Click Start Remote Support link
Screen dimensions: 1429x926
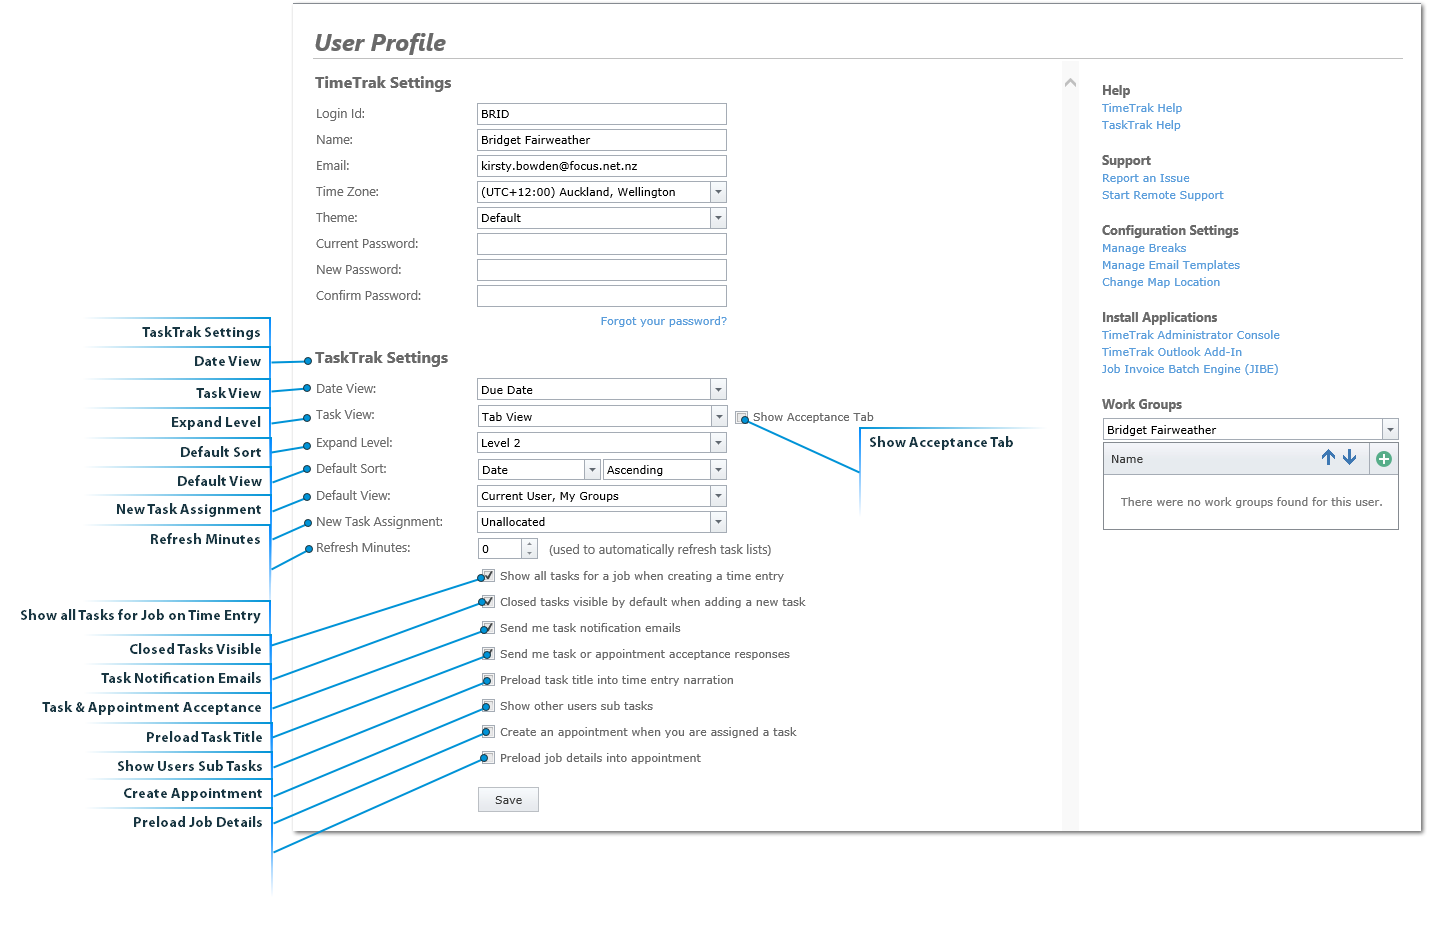[x=1162, y=195]
